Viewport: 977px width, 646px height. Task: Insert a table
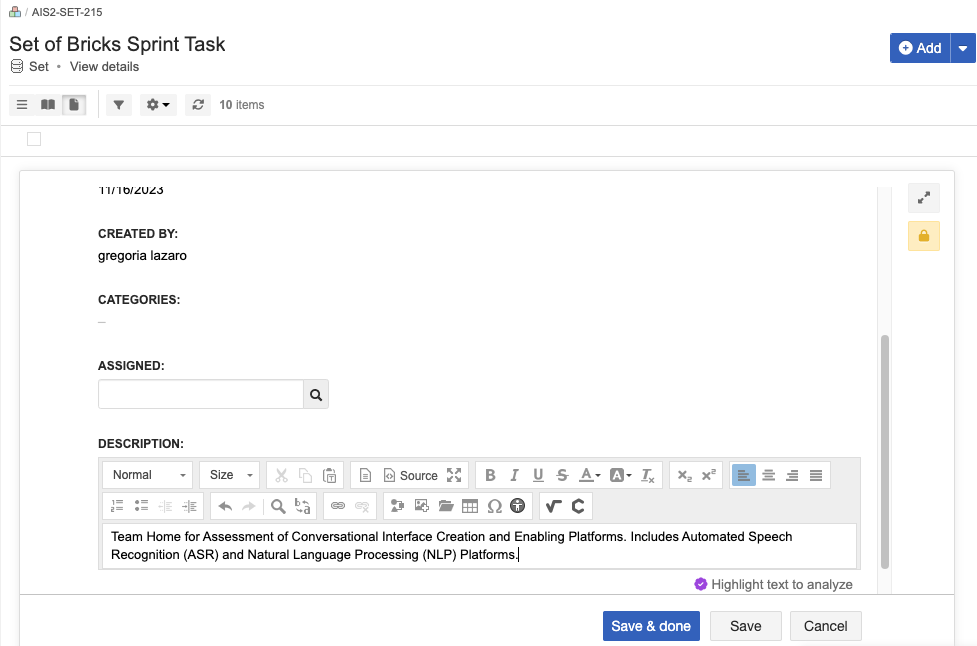coord(470,506)
